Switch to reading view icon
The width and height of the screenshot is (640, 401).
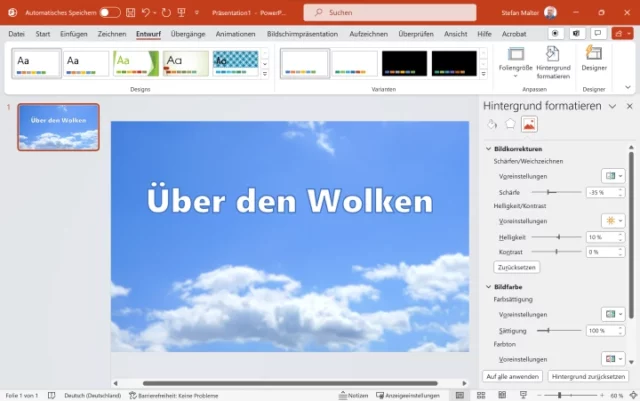click(x=502, y=395)
